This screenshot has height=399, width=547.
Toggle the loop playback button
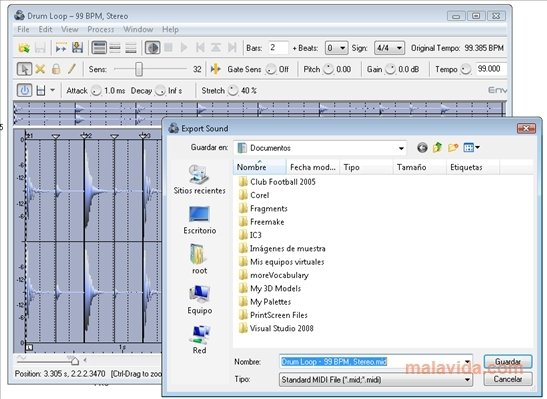point(152,48)
